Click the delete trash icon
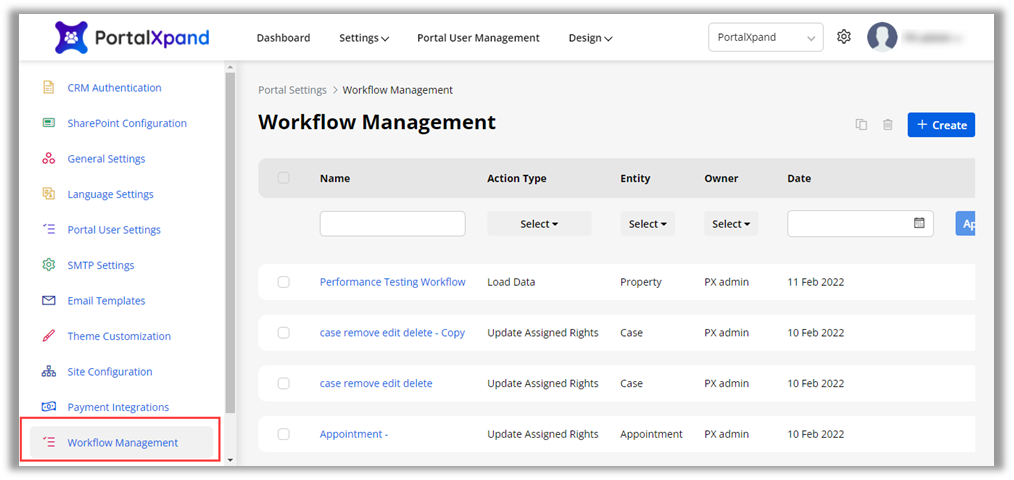Screen dimensions: 1014x480 click(x=887, y=125)
